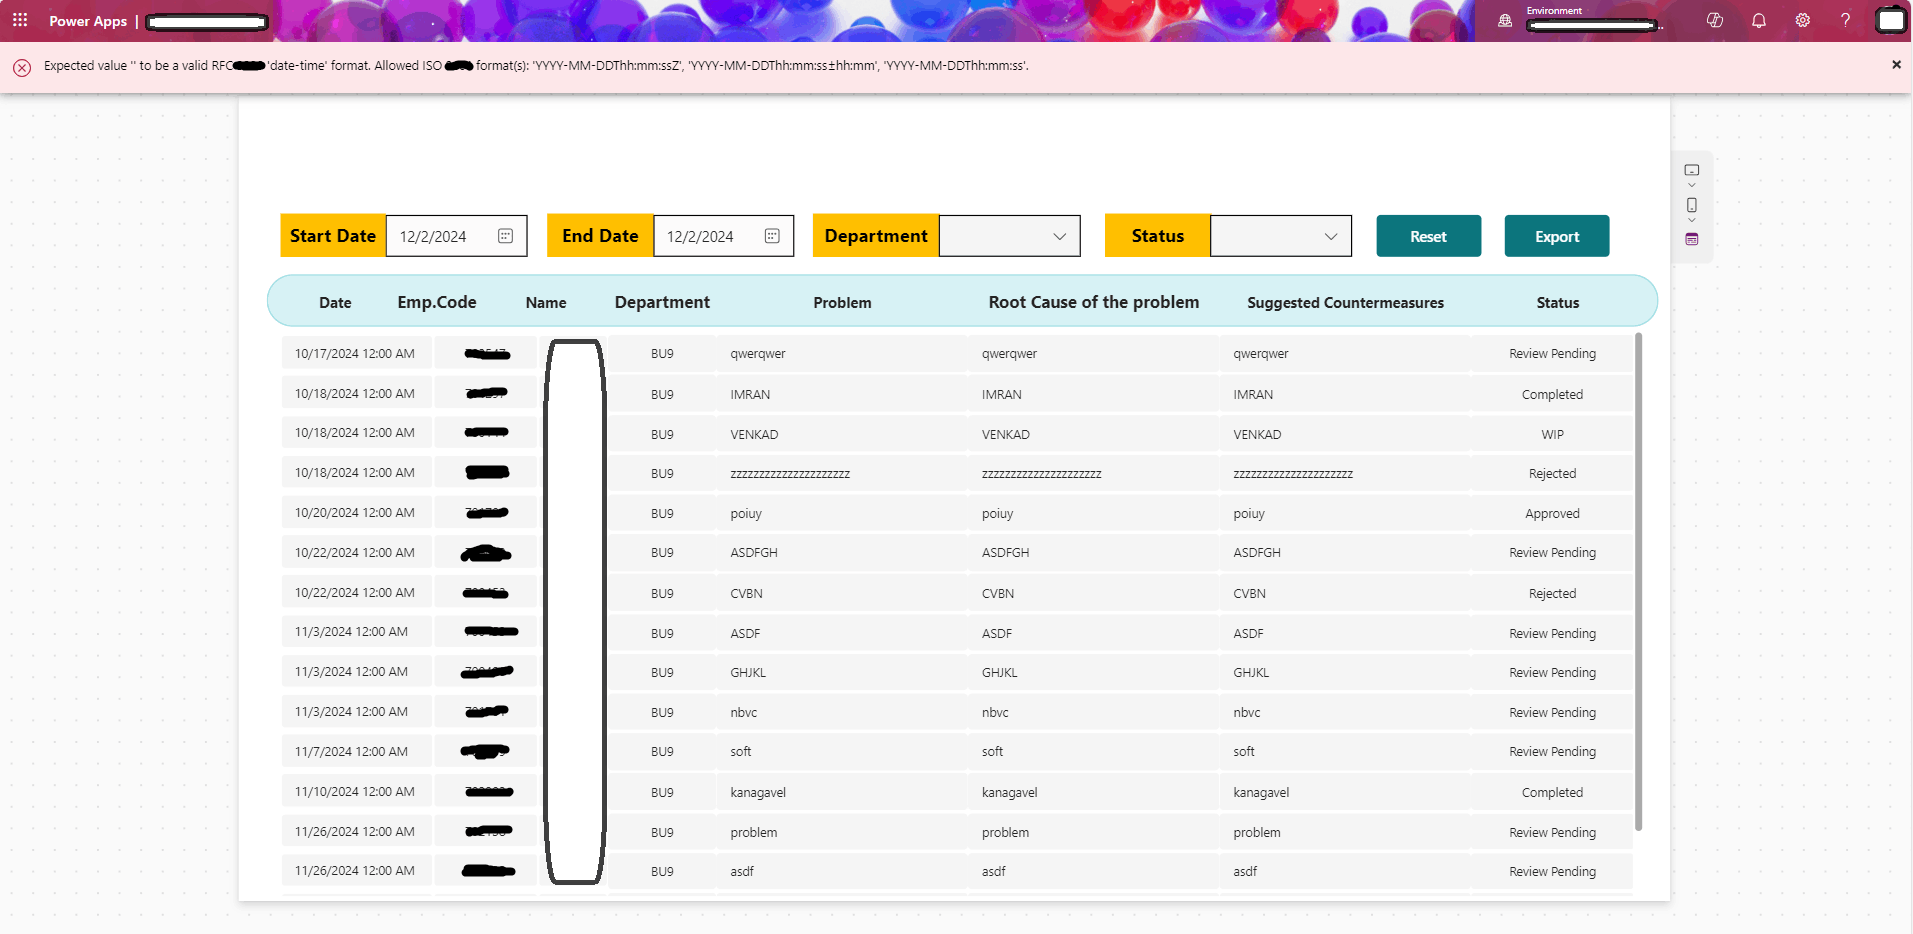Open the Start Date calendar picker icon
Viewport: 1913px width, 934px height.
[x=505, y=236]
